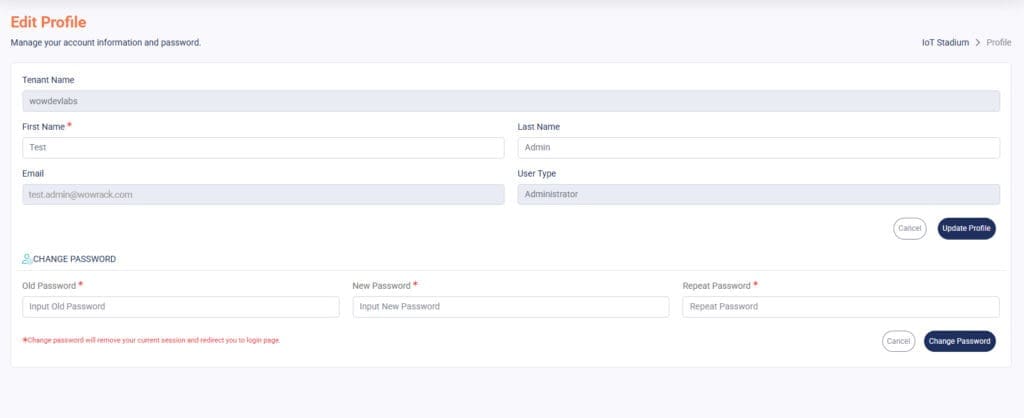Submit with the Change Password button

click(x=959, y=342)
